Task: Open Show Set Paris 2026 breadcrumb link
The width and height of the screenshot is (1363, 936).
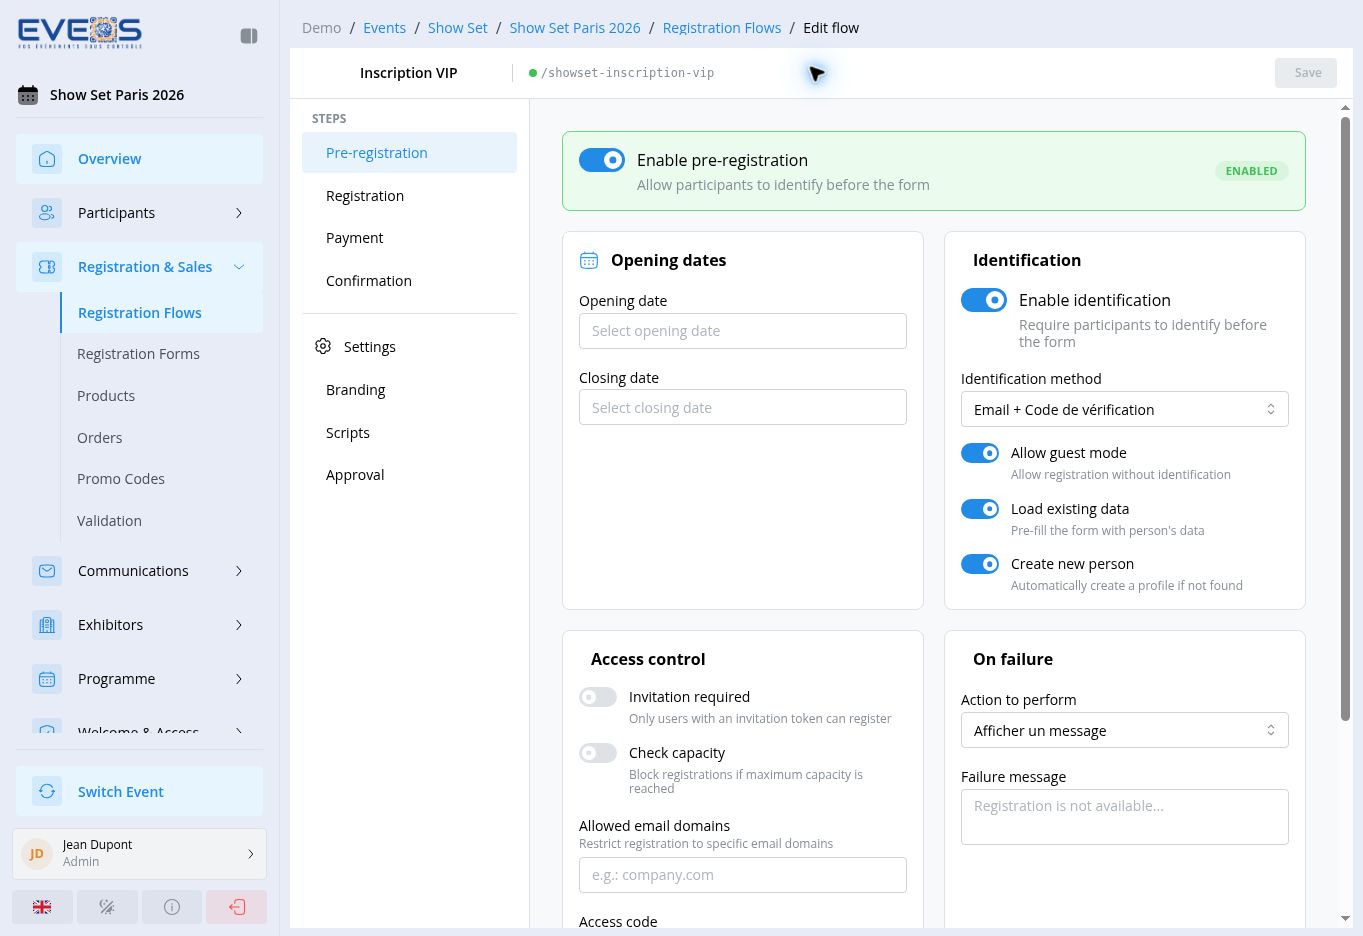Action: pos(575,28)
